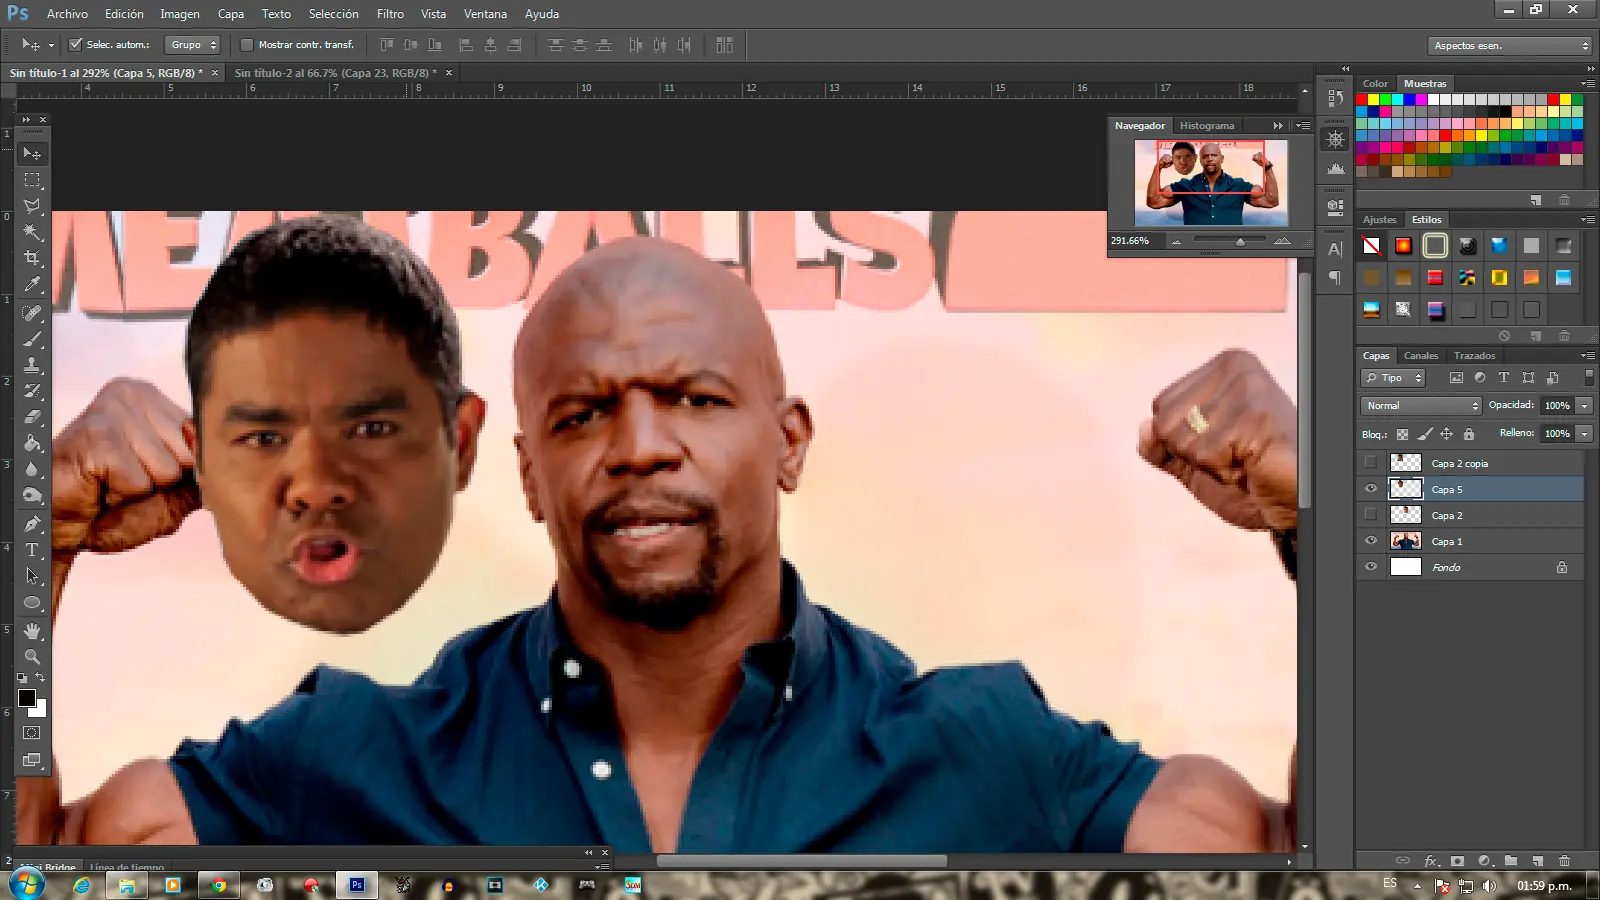
Task: Select the Pen tool
Action: [x=32, y=524]
